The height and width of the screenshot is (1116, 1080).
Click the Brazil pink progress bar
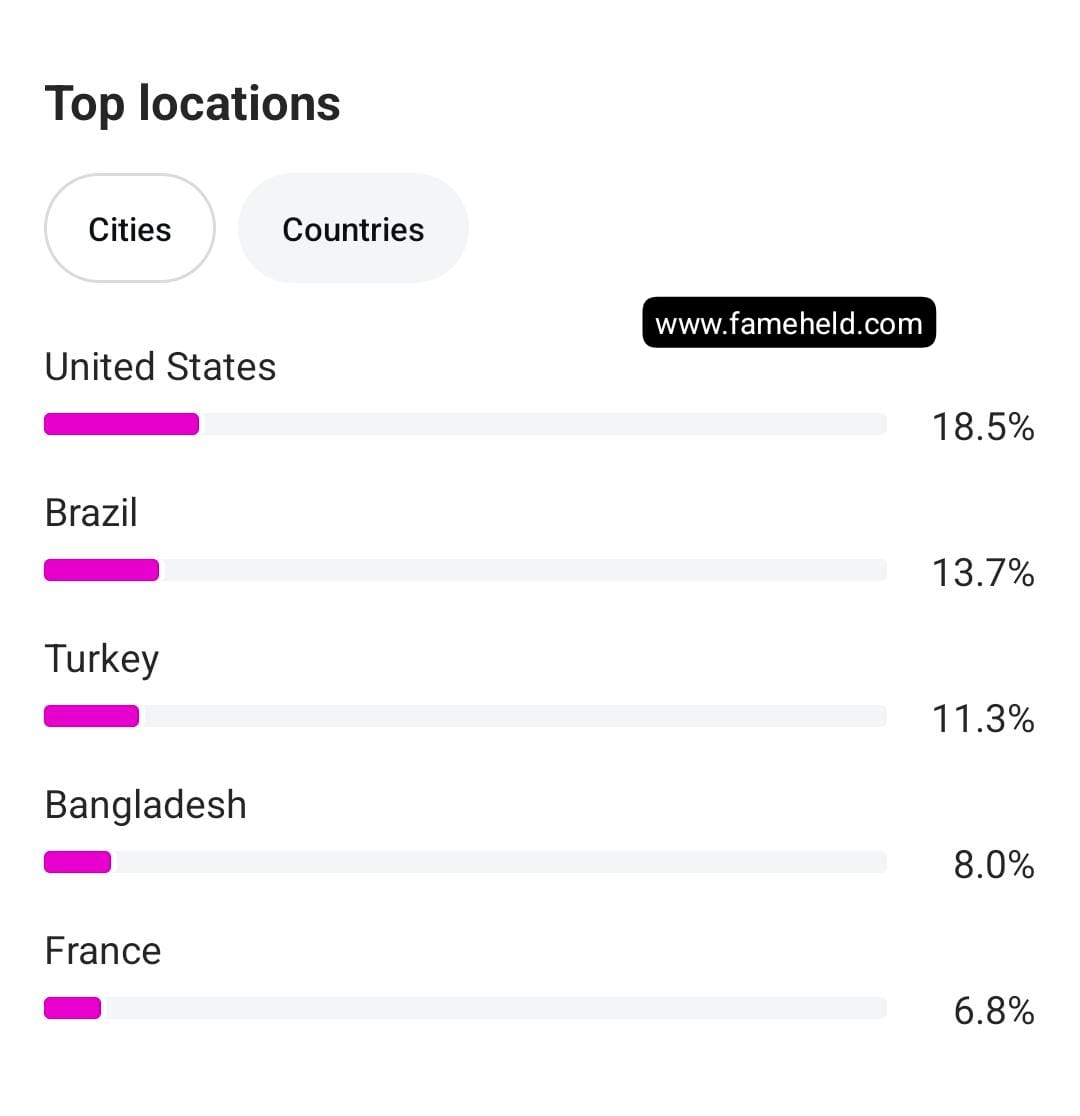[x=101, y=570]
